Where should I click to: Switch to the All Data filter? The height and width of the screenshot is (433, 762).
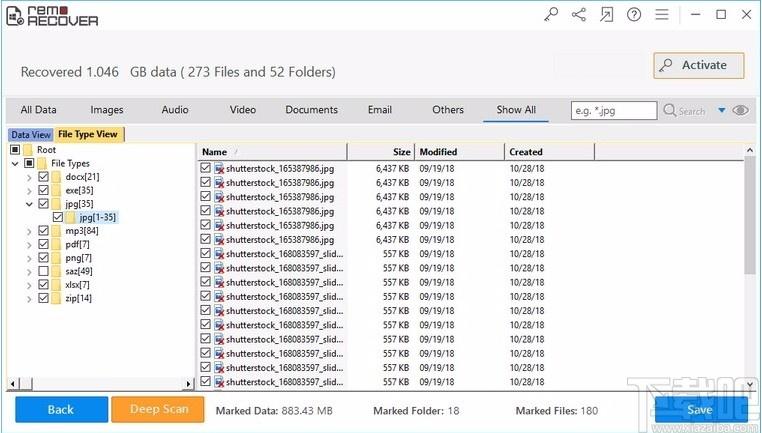[38, 110]
